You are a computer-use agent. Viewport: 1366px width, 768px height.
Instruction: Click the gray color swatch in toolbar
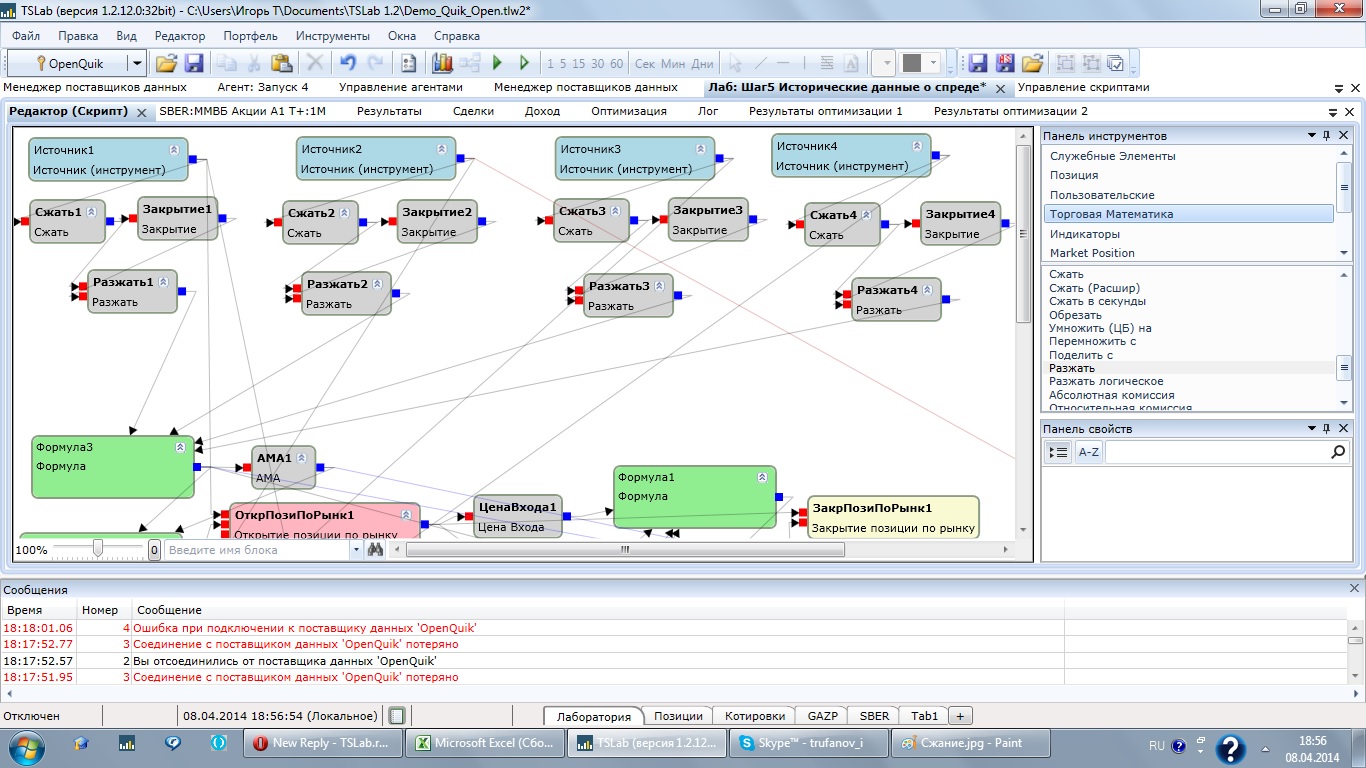pyautogui.click(x=911, y=63)
